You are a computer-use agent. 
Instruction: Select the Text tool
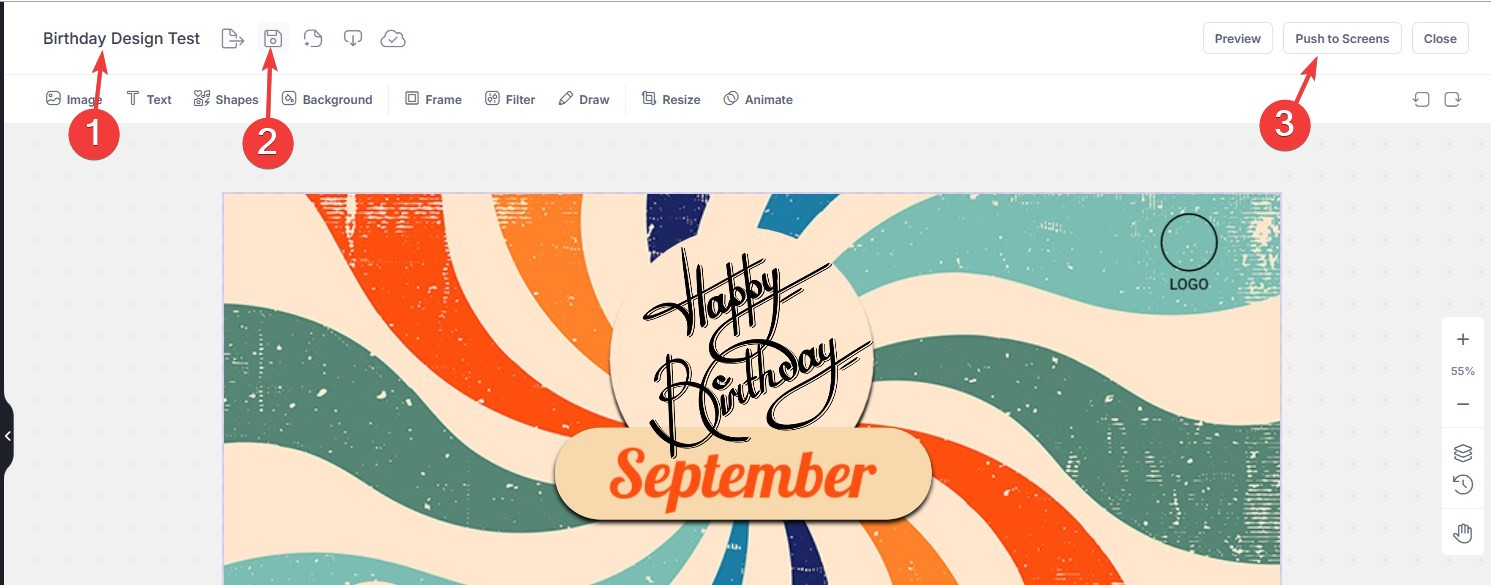[x=149, y=99]
